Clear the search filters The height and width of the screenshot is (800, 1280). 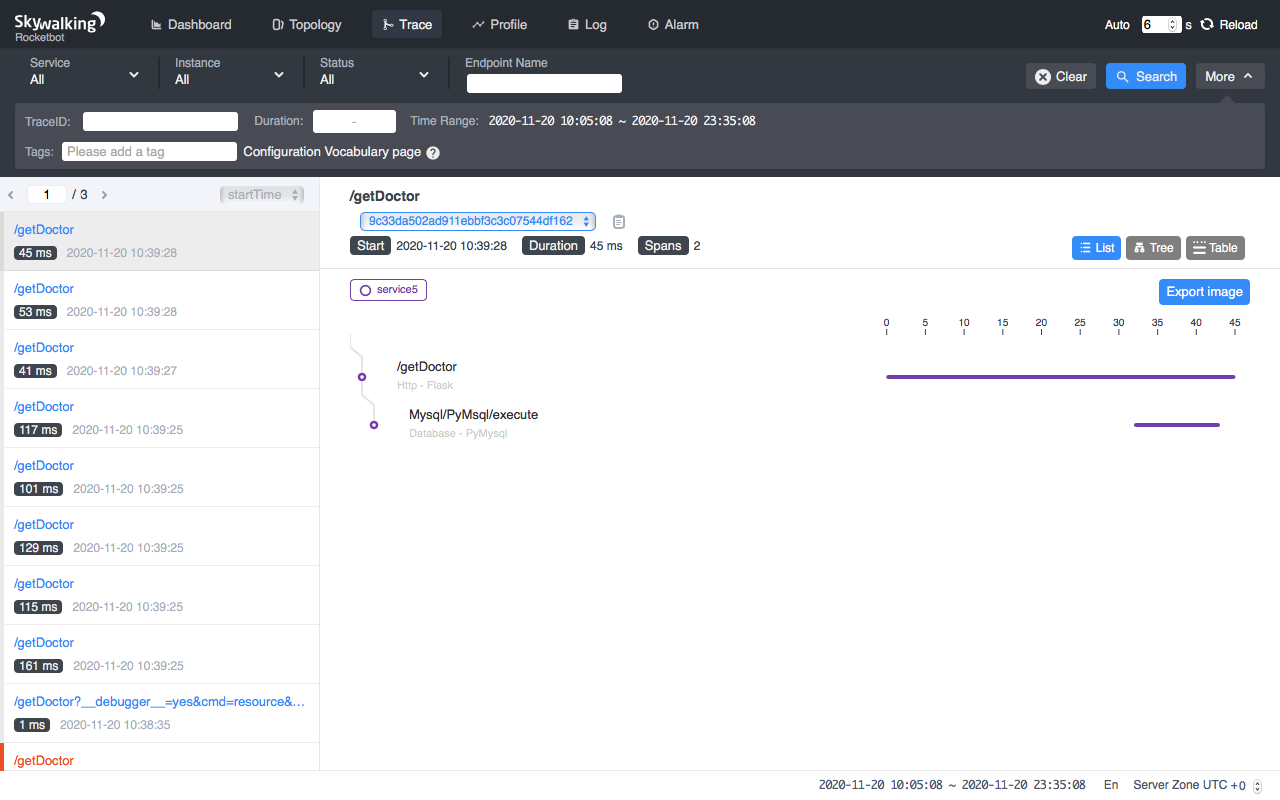coord(1061,77)
